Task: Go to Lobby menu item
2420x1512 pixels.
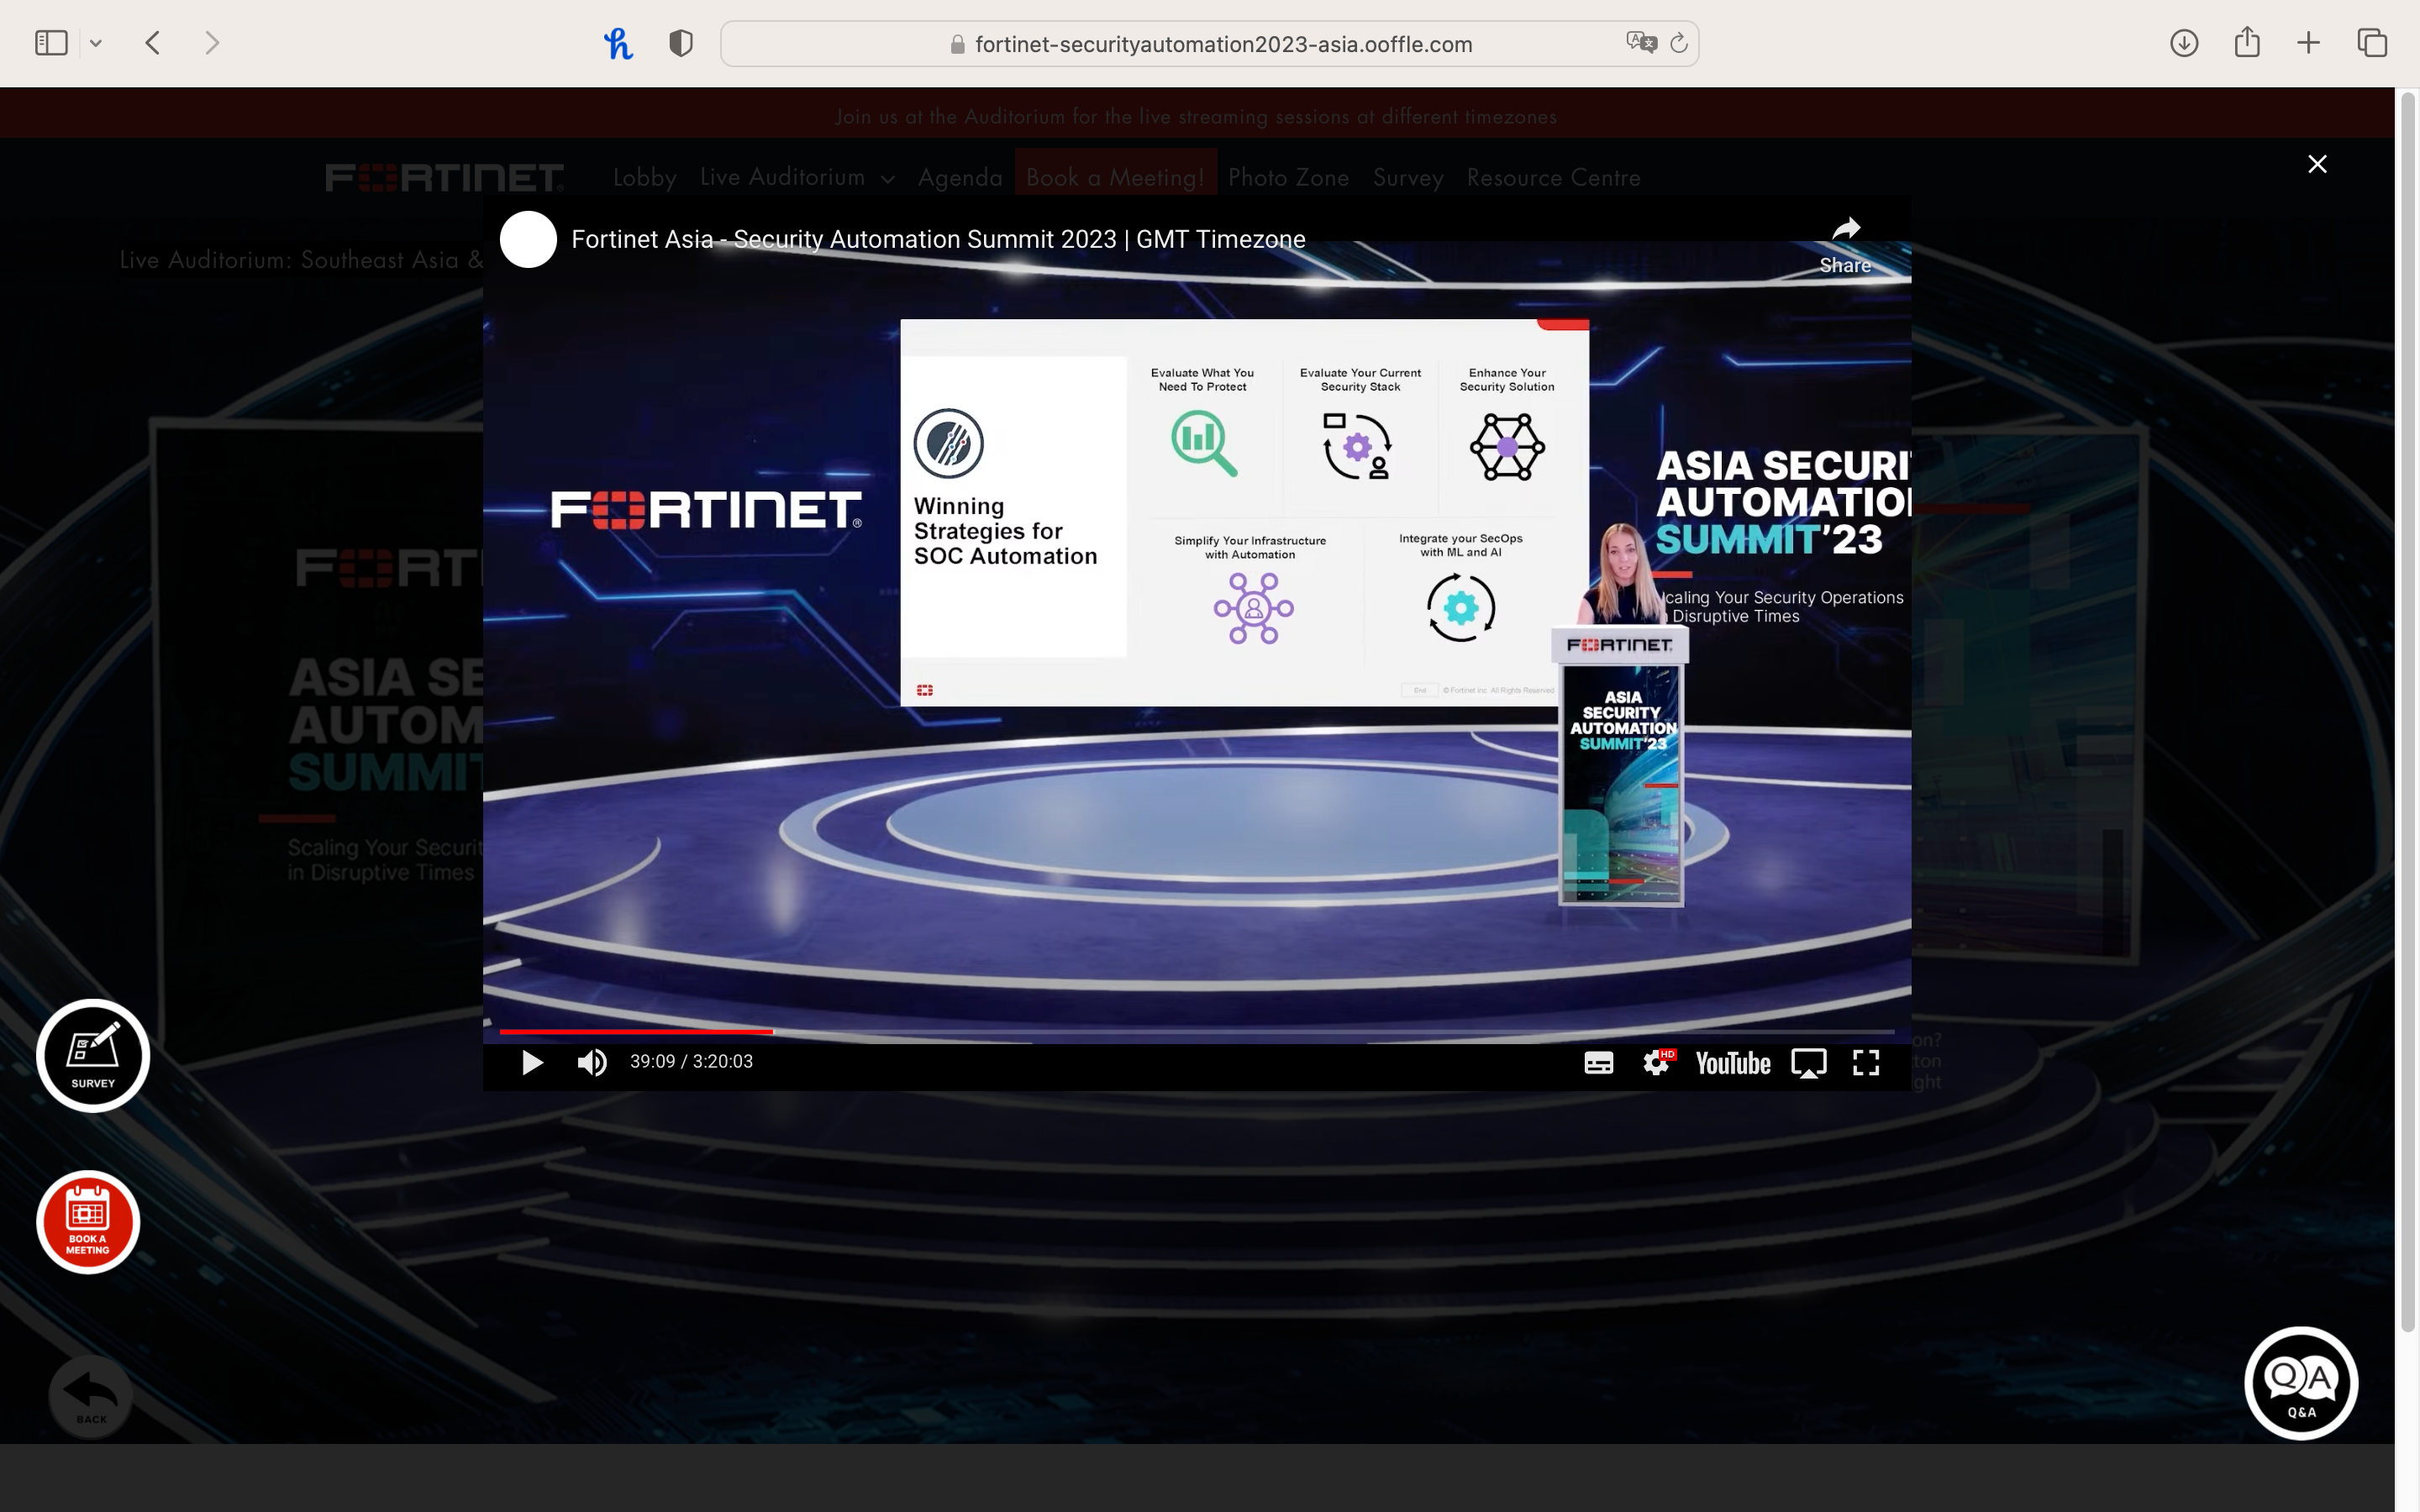Action: pyautogui.click(x=645, y=178)
